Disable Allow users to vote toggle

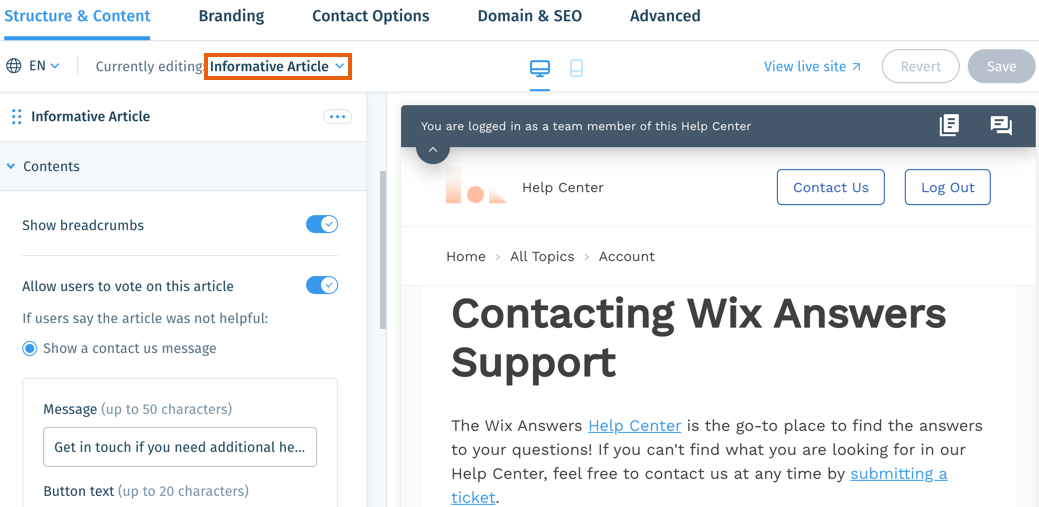[322, 286]
